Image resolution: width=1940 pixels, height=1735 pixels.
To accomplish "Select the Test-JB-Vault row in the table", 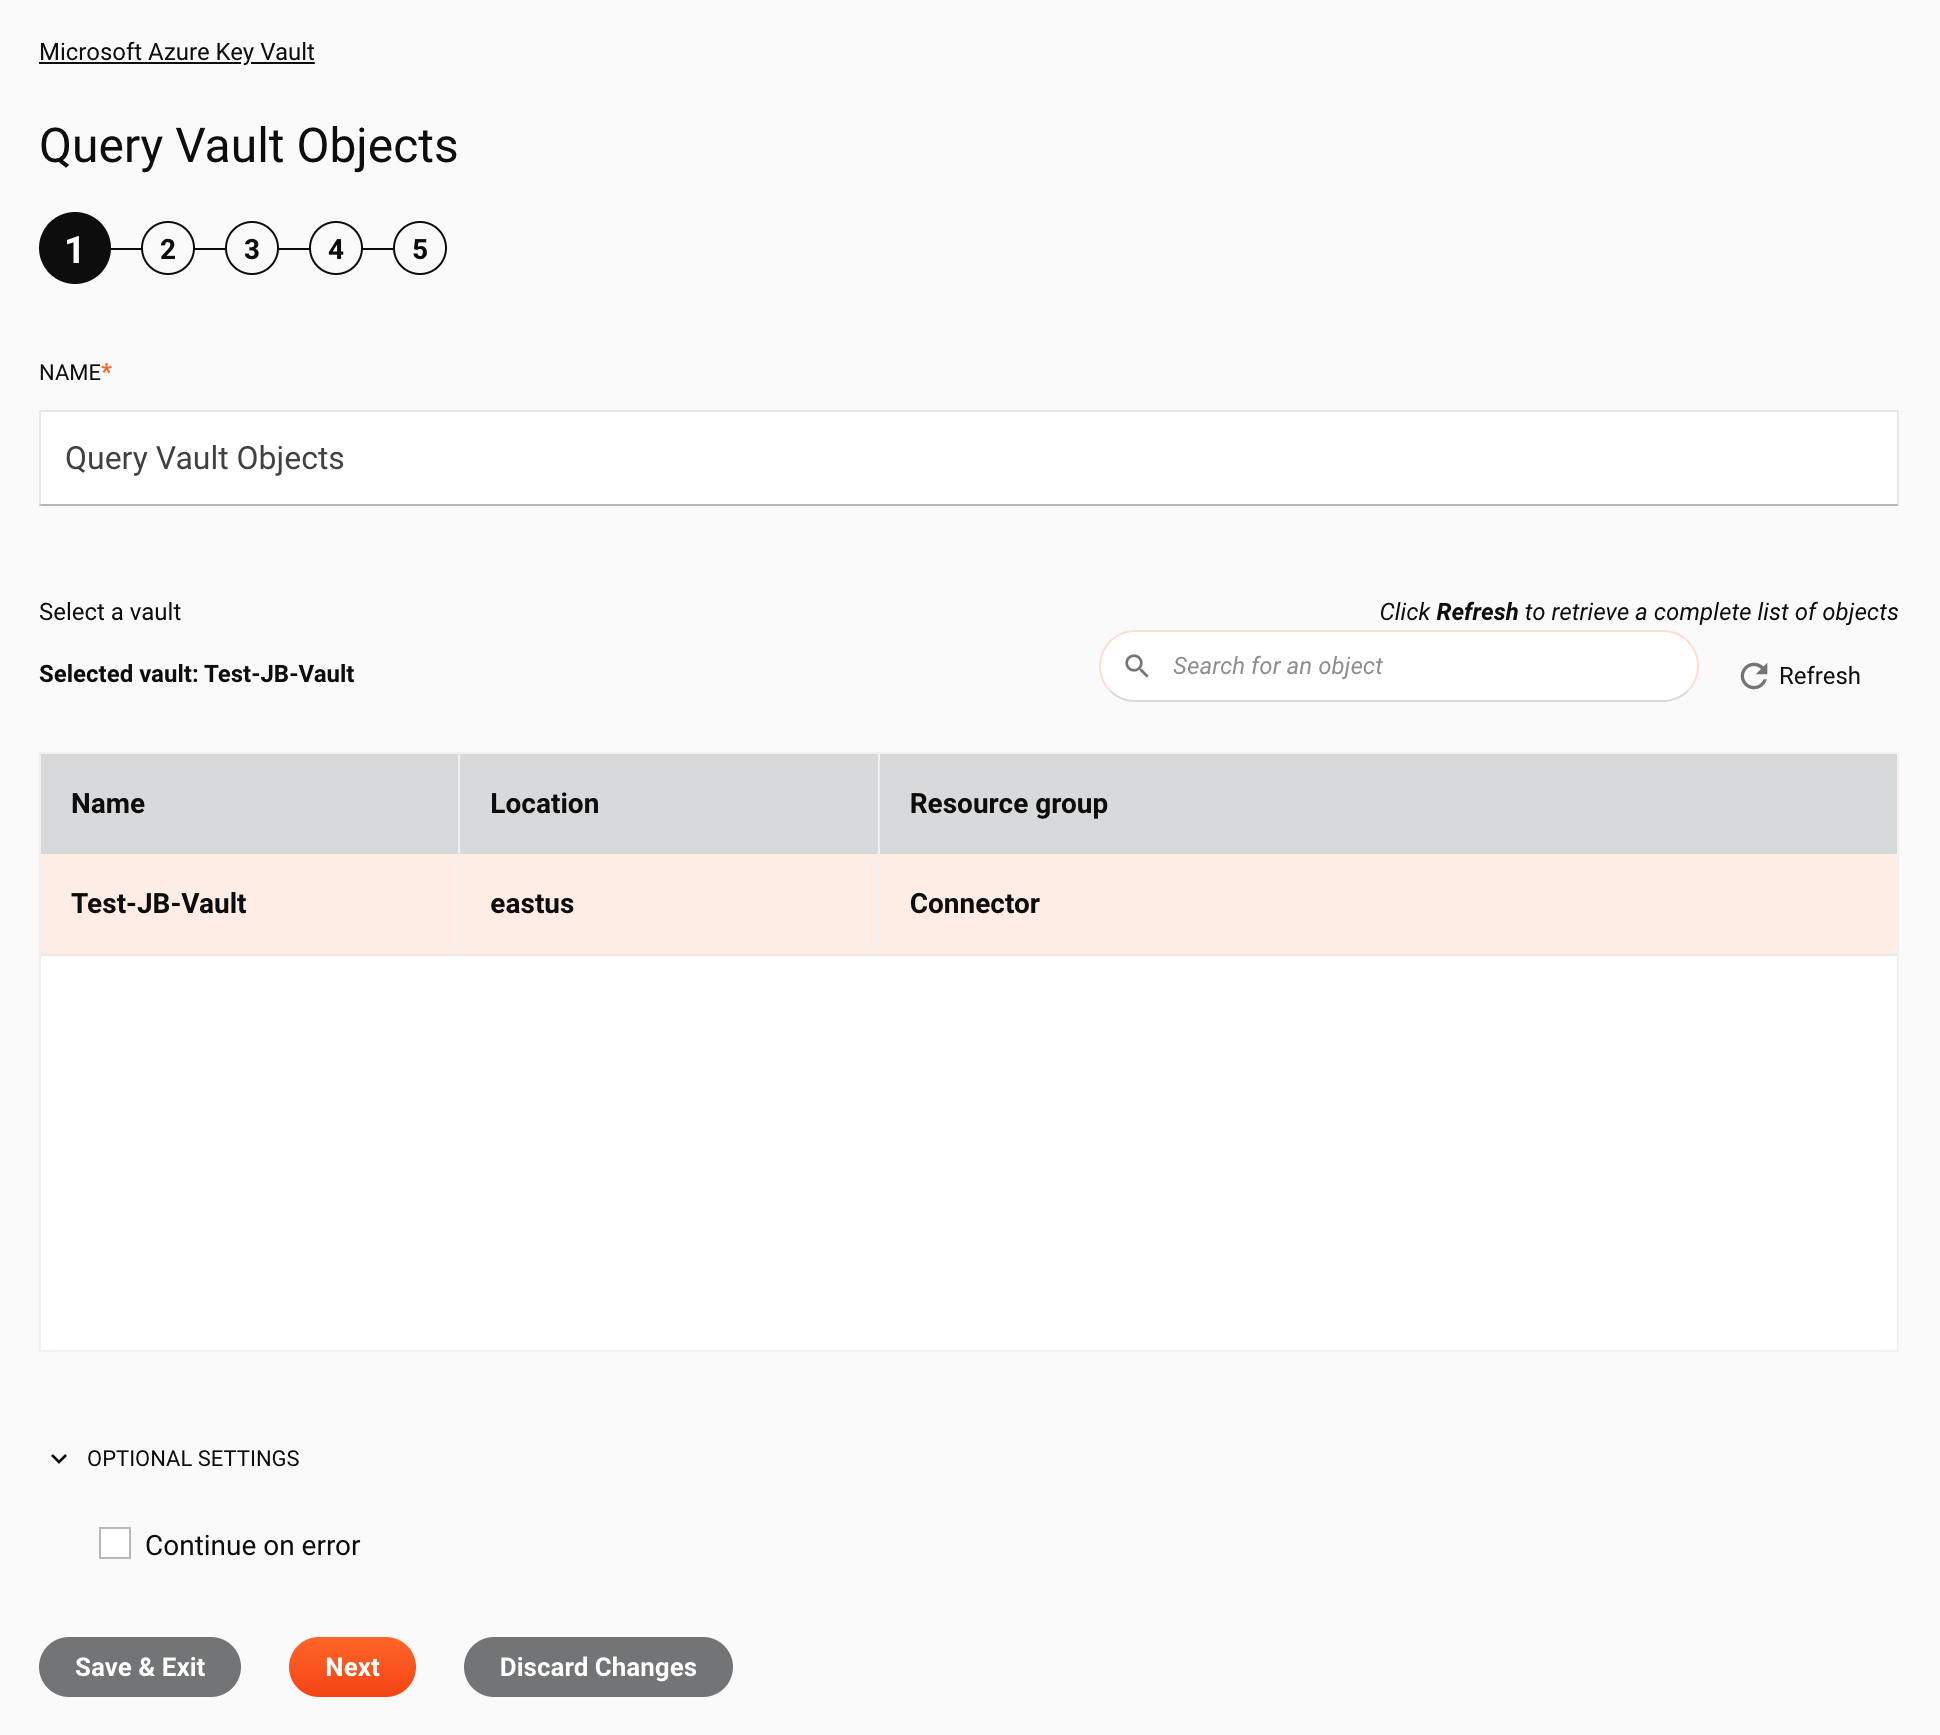I will click(x=968, y=904).
